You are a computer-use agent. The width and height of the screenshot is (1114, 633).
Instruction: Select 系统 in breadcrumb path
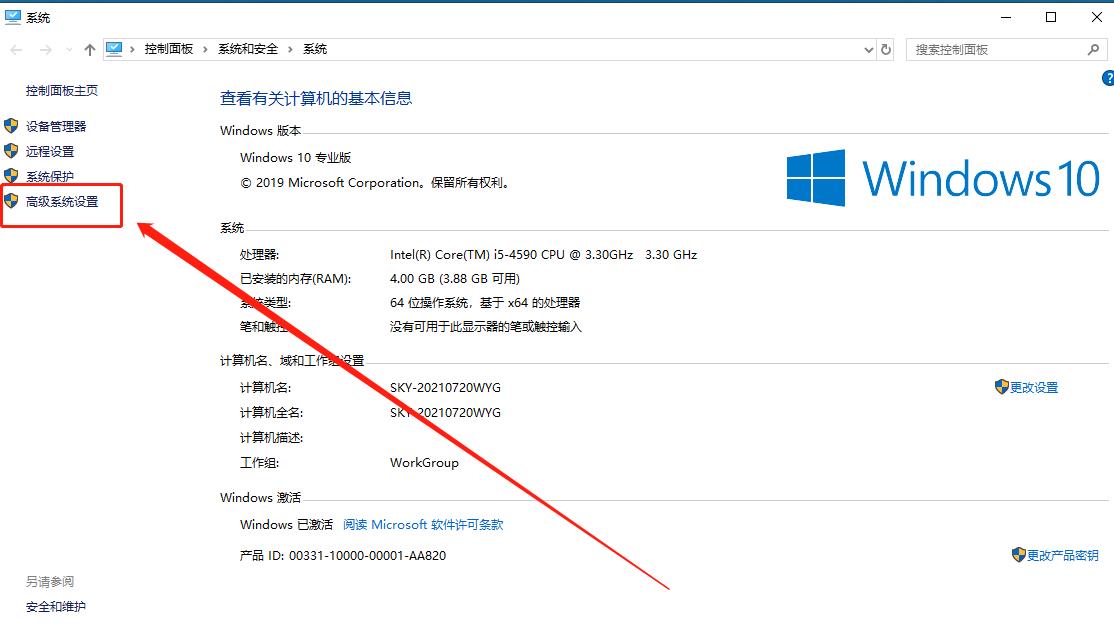(315, 49)
